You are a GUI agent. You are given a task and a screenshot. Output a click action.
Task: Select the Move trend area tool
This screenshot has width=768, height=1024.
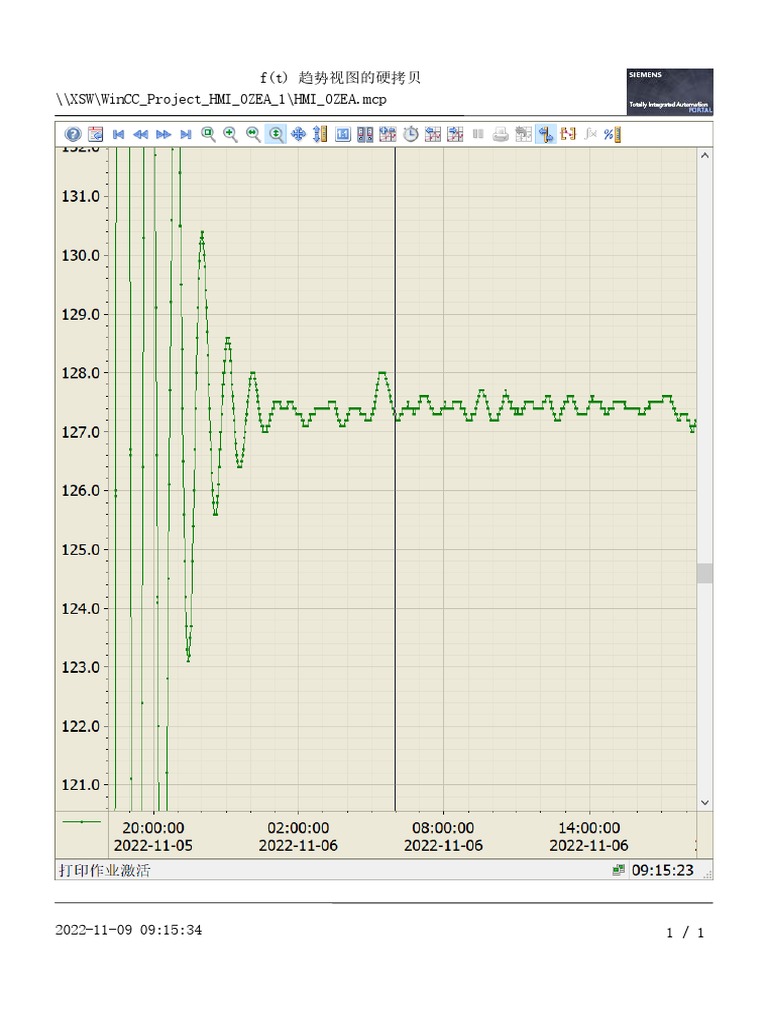click(298, 135)
